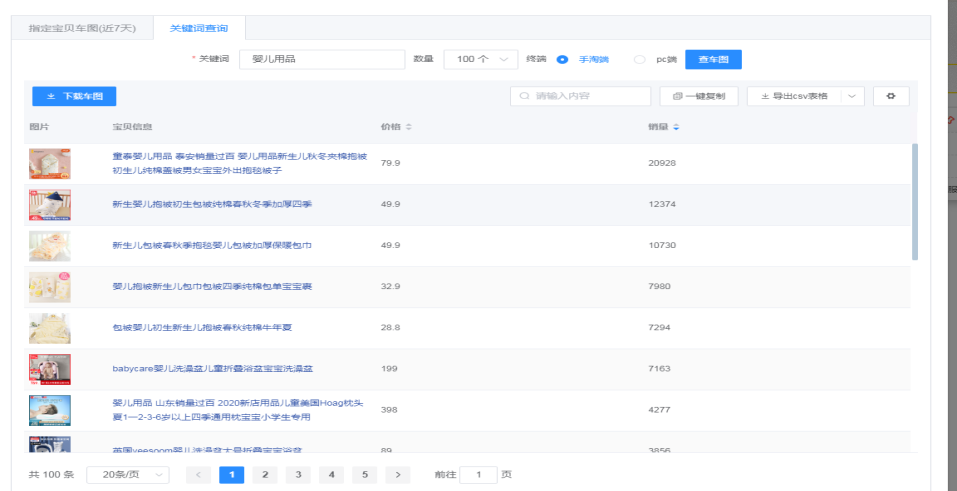Go to page 2 in pagination
The width and height of the screenshot is (957, 491).
(265, 475)
